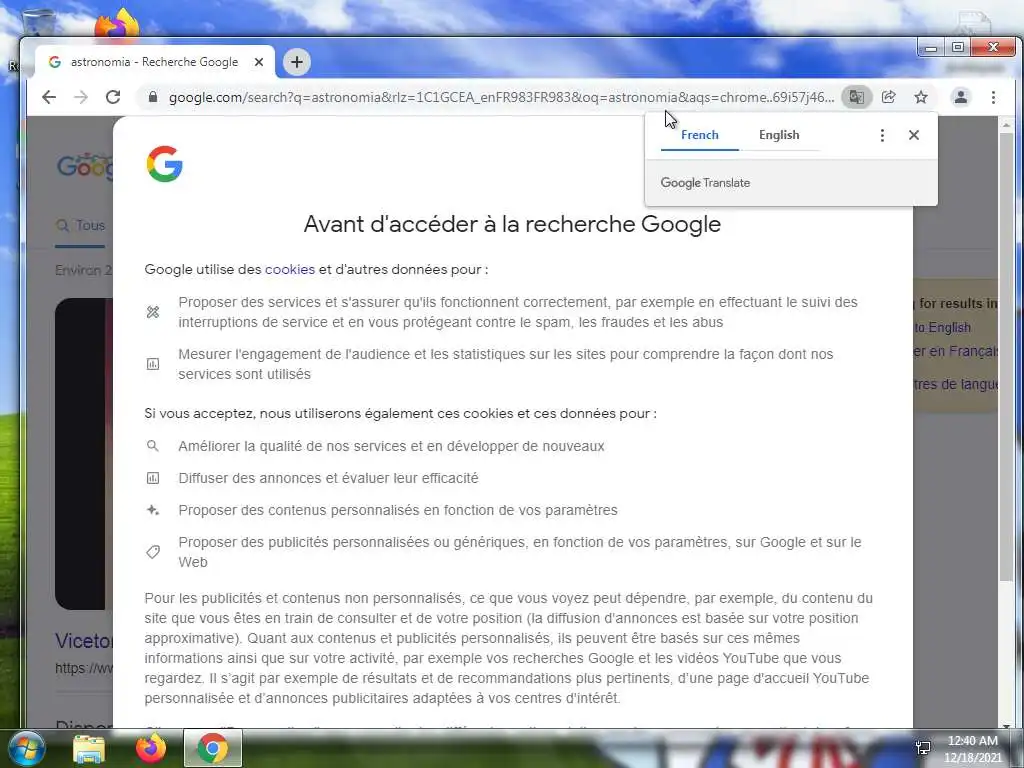
Task: Click the network icon in system tray
Action: pos(923,748)
